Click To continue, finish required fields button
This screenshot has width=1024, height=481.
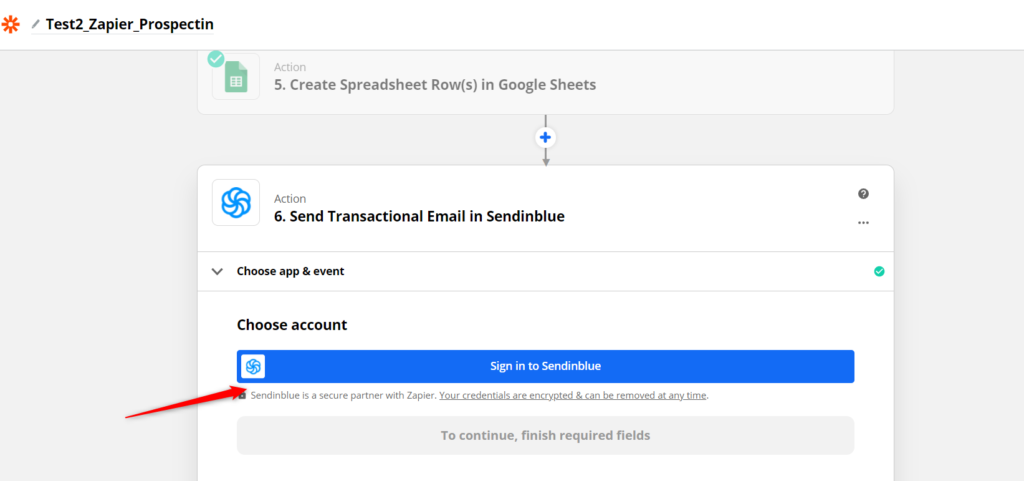[545, 435]
